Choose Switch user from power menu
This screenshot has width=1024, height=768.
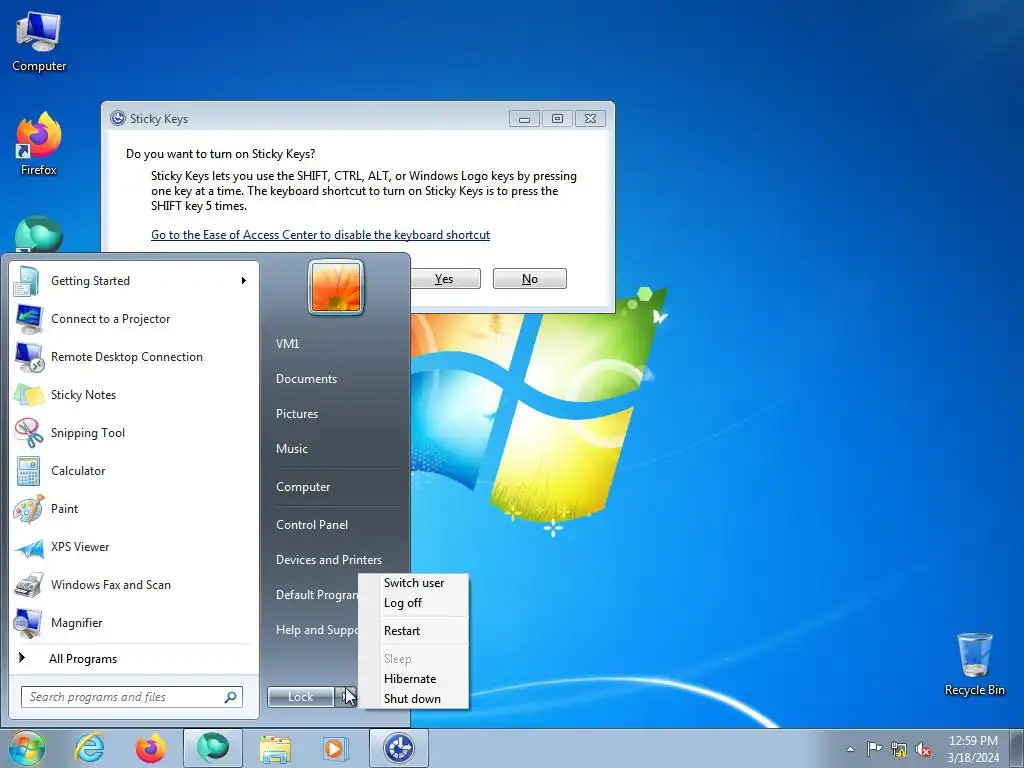click(414, 583)
